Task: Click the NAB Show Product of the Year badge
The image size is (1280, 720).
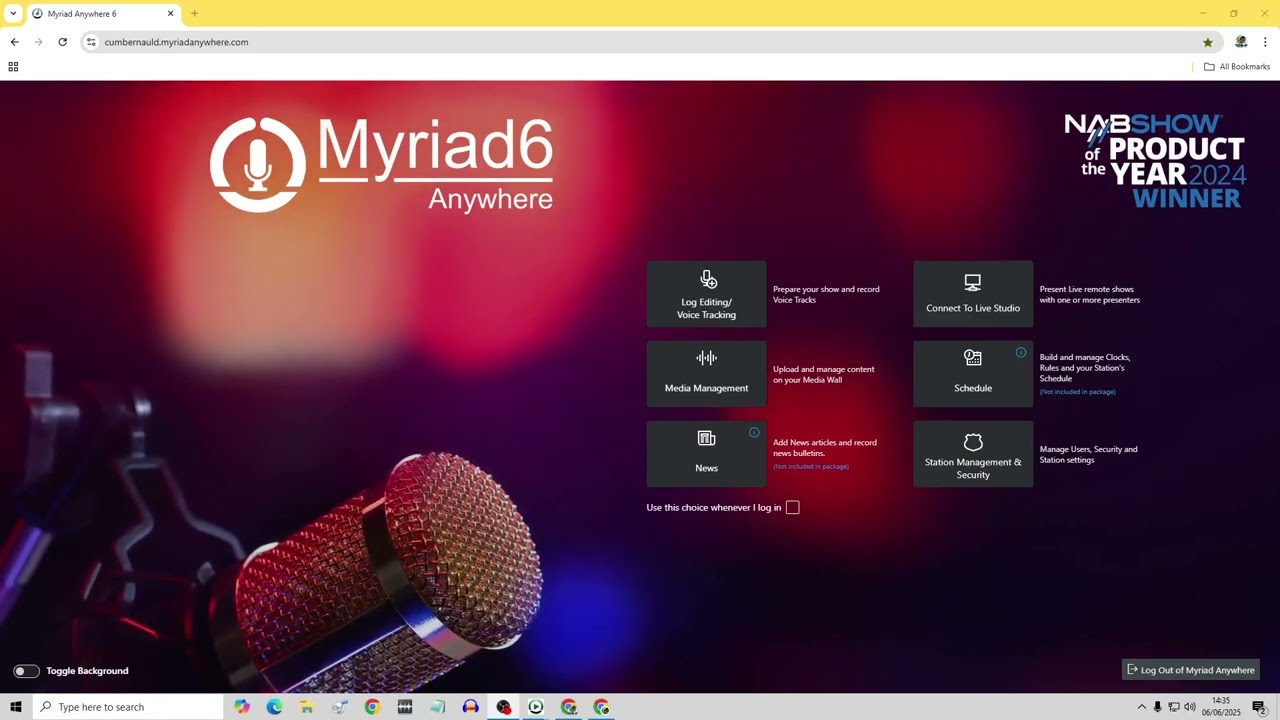Action: tap(1155, 160)
